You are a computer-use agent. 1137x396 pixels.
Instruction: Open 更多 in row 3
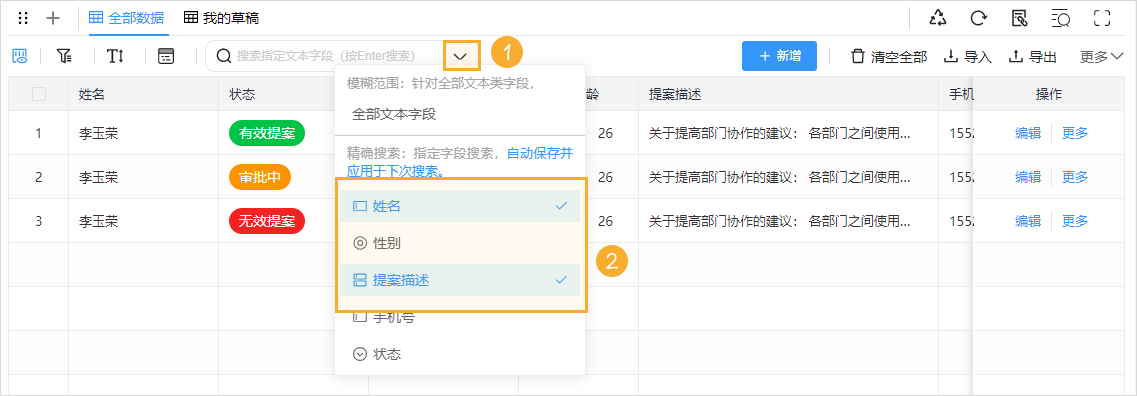[1075, 221]
